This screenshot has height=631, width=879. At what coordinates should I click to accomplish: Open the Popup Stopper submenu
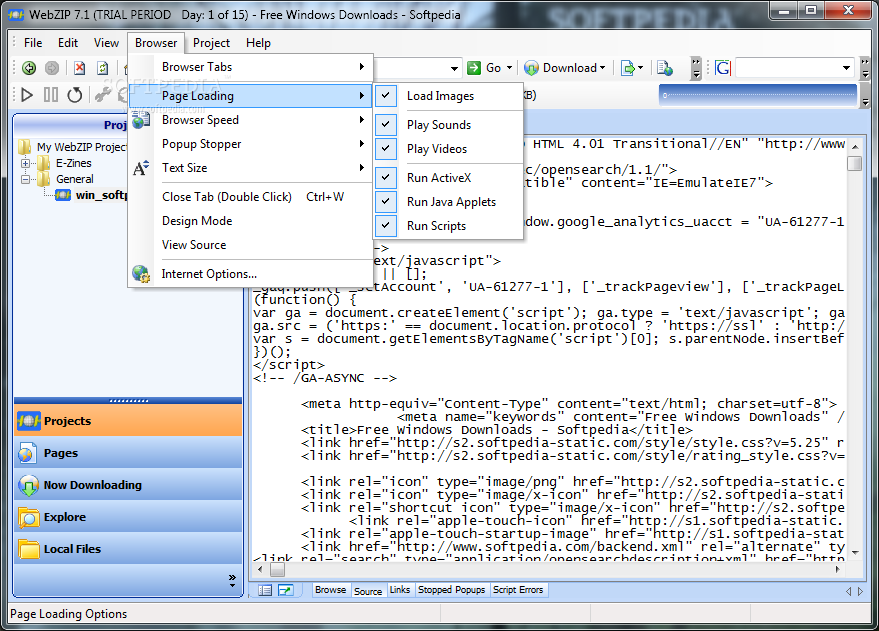click(251, 144)
